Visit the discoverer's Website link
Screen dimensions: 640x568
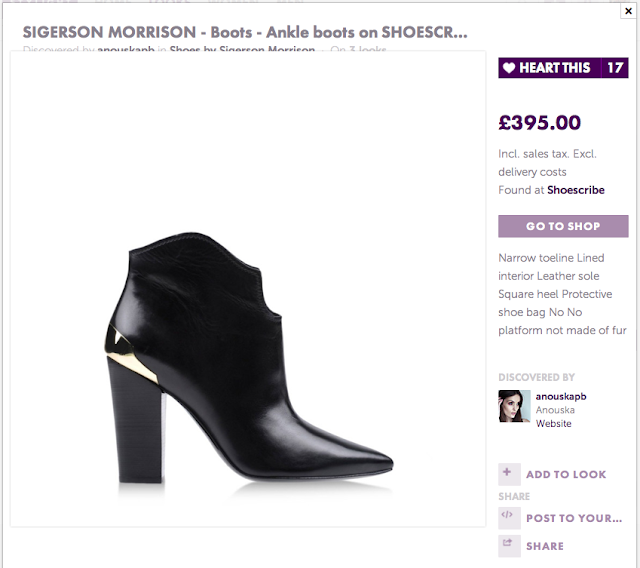tap(554, 424)
